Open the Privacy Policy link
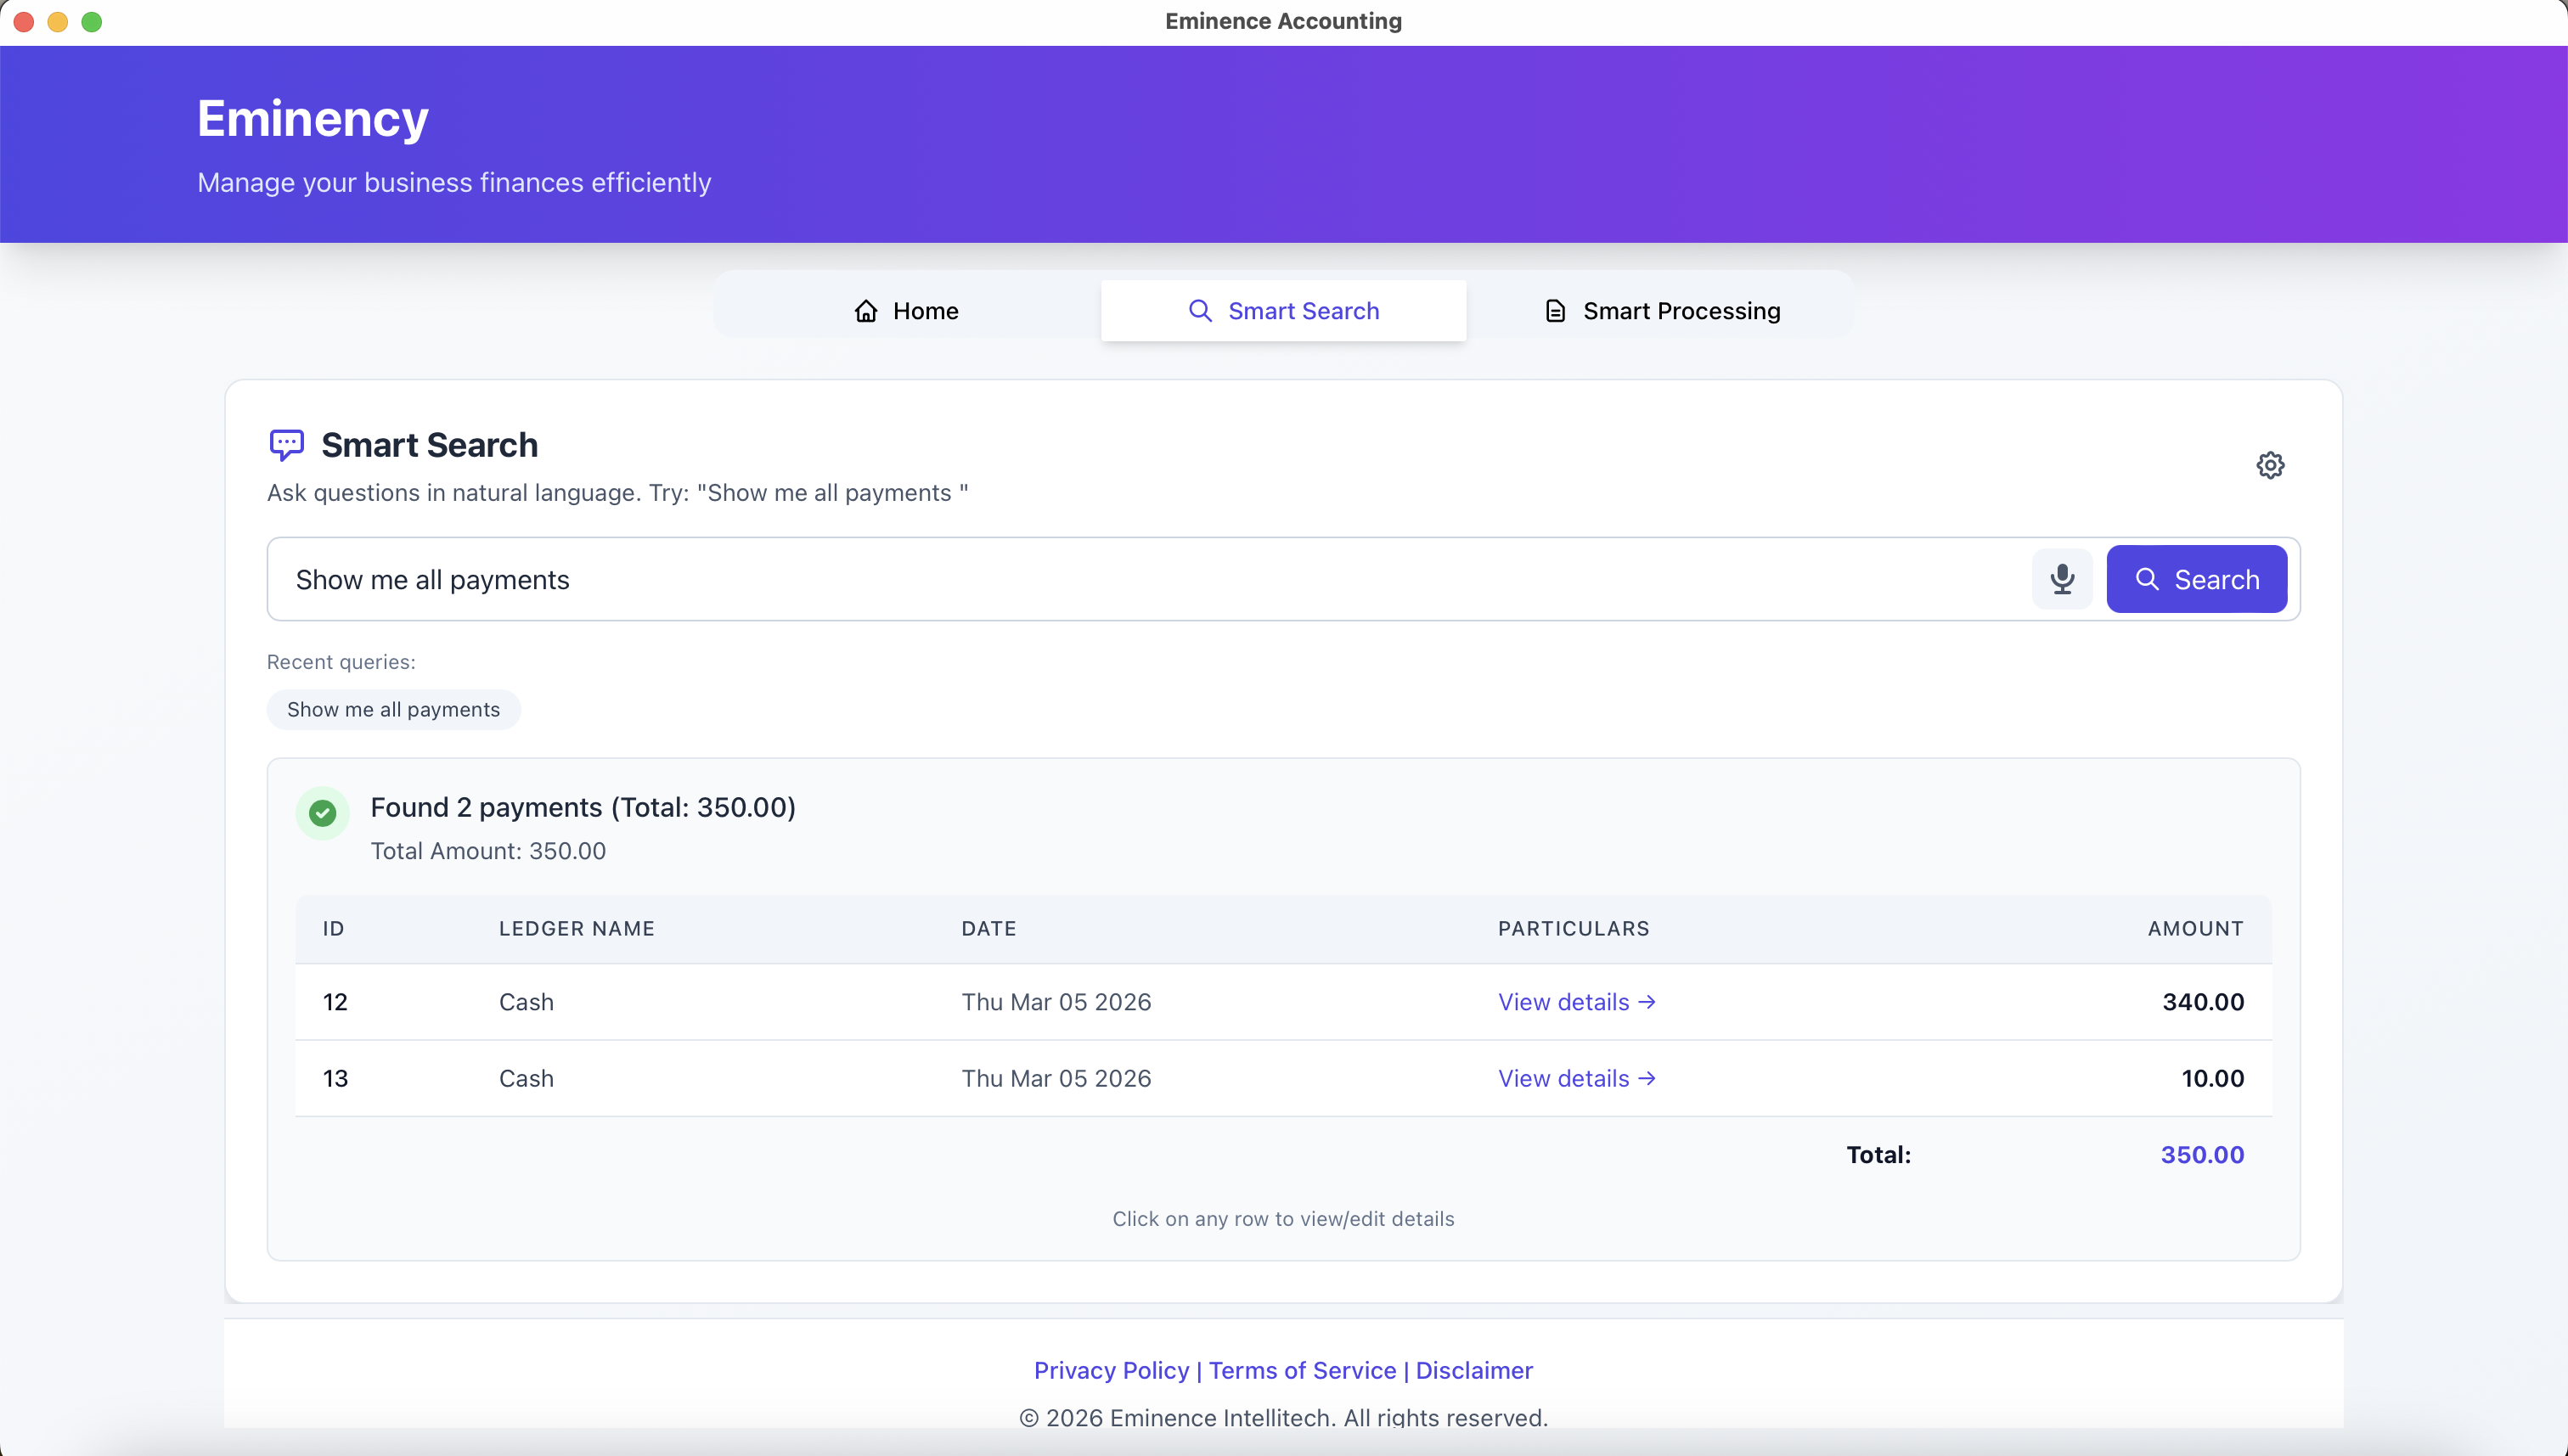This screenshot has width=2568, height=1456. (x=1111, y=1370)
